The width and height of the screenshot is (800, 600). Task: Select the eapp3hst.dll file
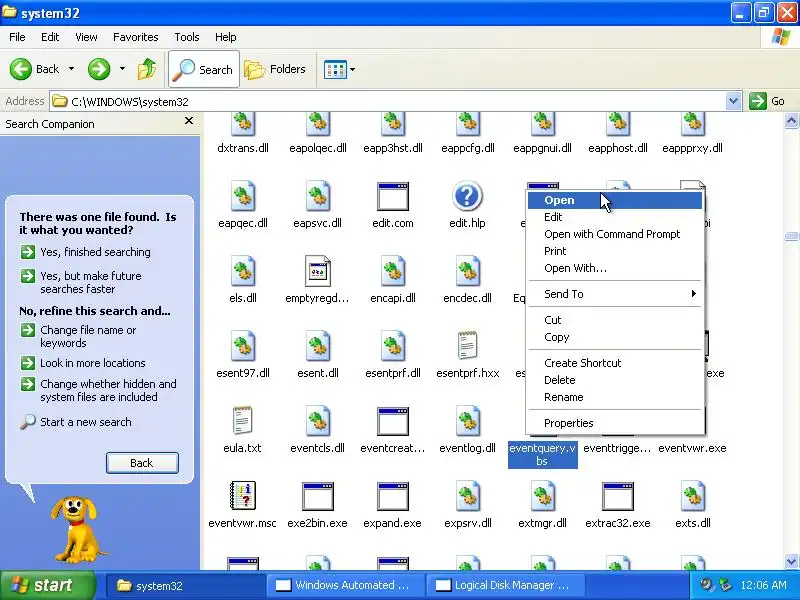coord(393,134)
